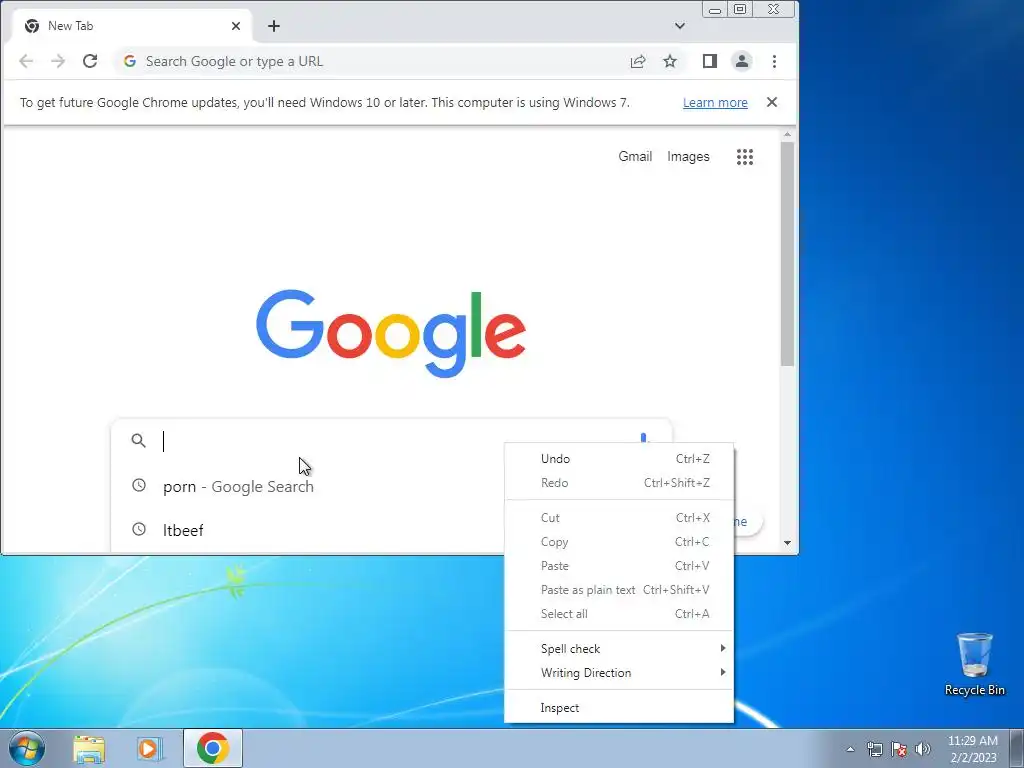The width and height of the screenshot is (1024, 768).
Task: Click the Google logo
Action: (x=391, y=333)
